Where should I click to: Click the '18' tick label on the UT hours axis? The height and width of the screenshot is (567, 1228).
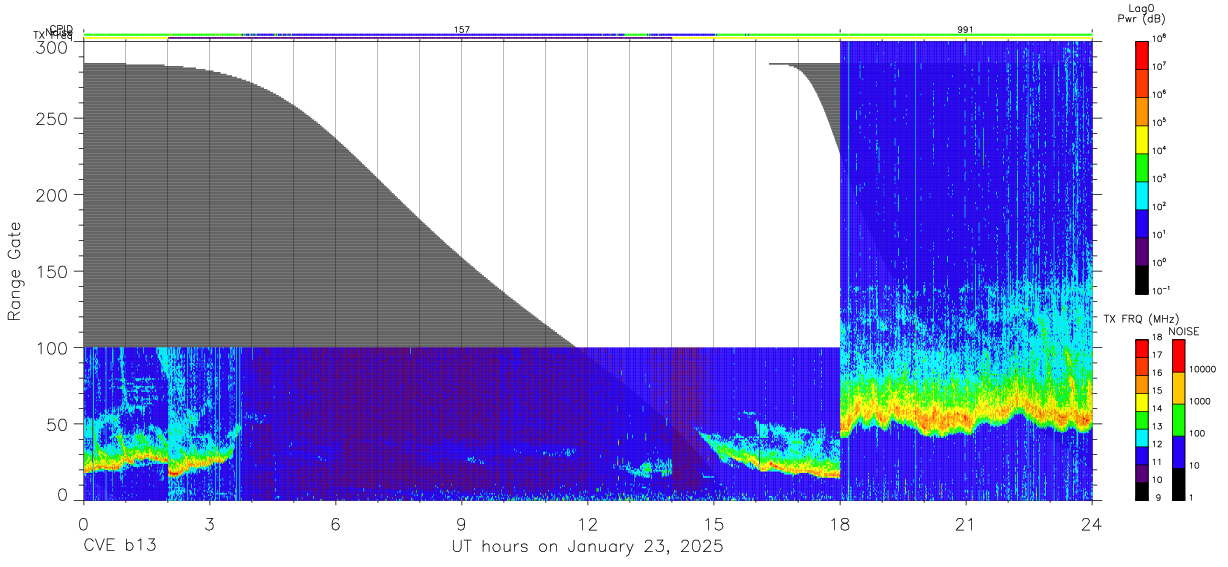click(840, 523)
